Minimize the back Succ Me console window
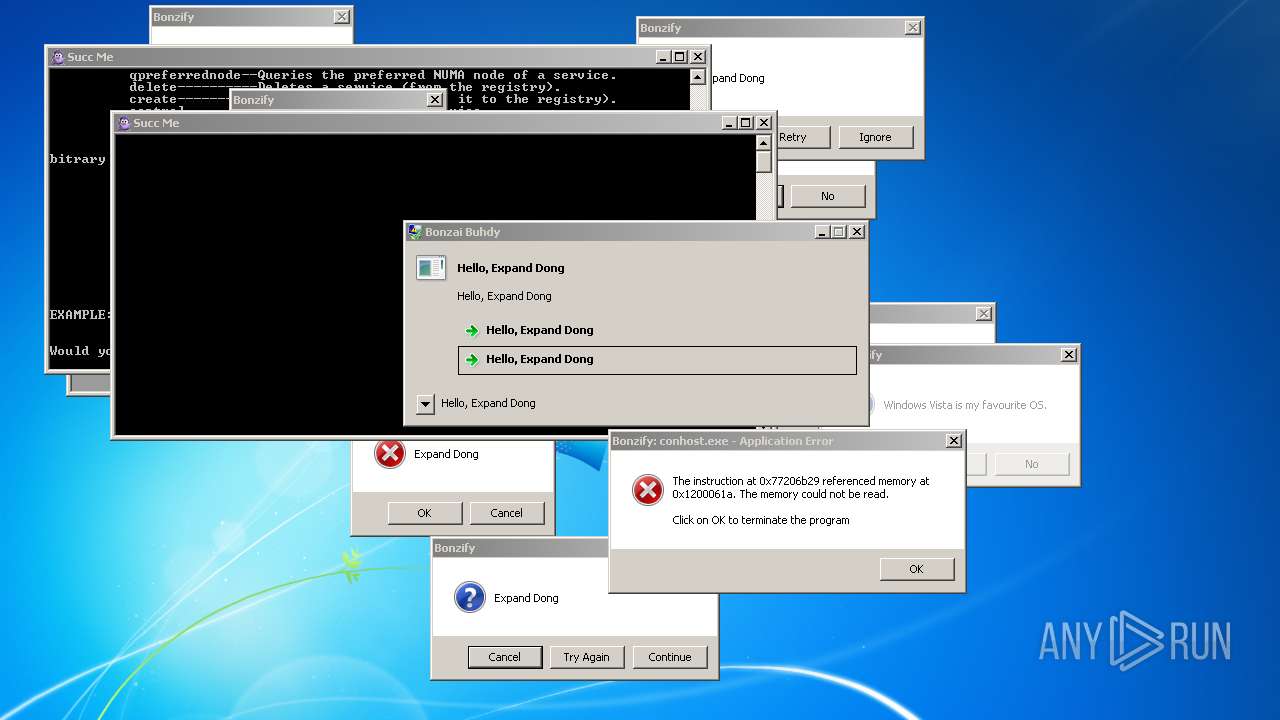Screen dimensions: 1280x720 click(x=664, y=57)
